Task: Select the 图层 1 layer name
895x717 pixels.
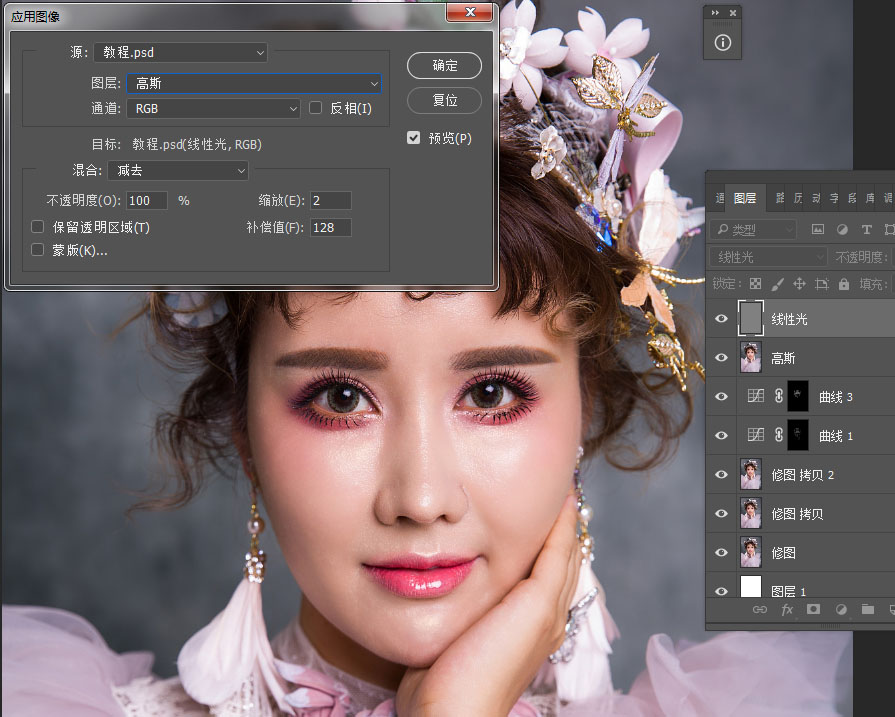Action: click(x=788, y=591)
